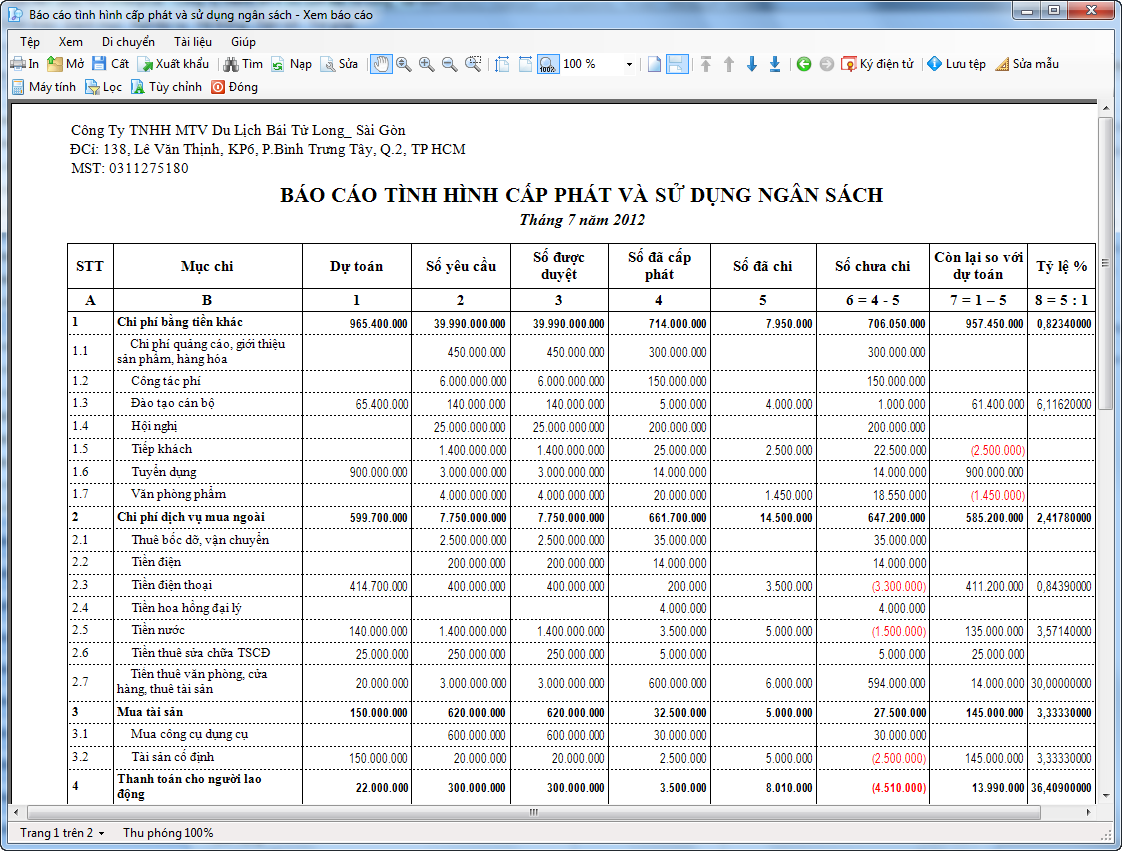Click Thu phóng 100% status text

168,832
